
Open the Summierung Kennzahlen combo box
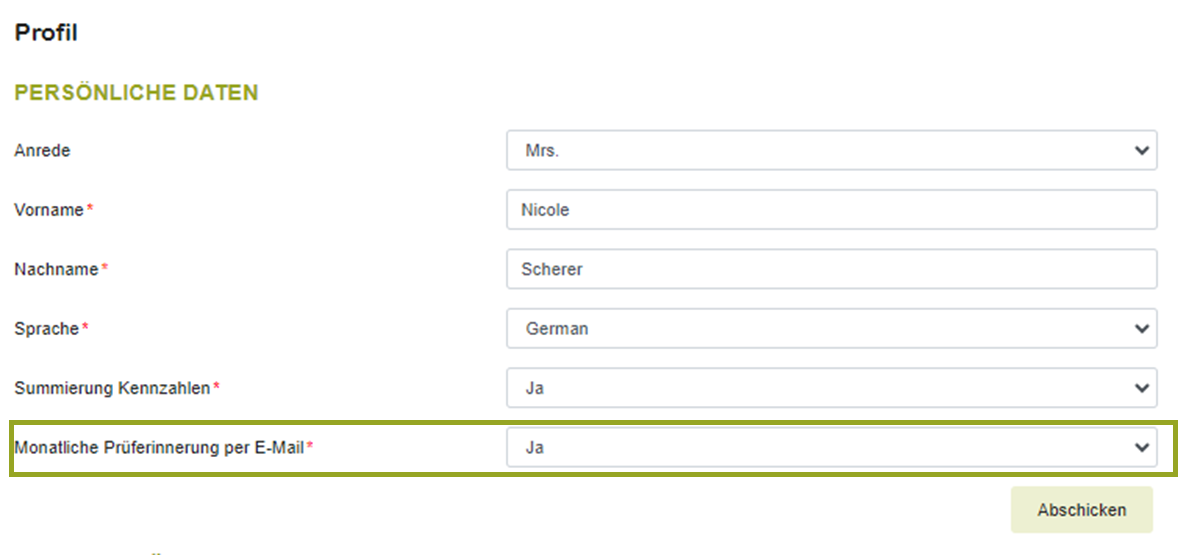tap(830, 388)
